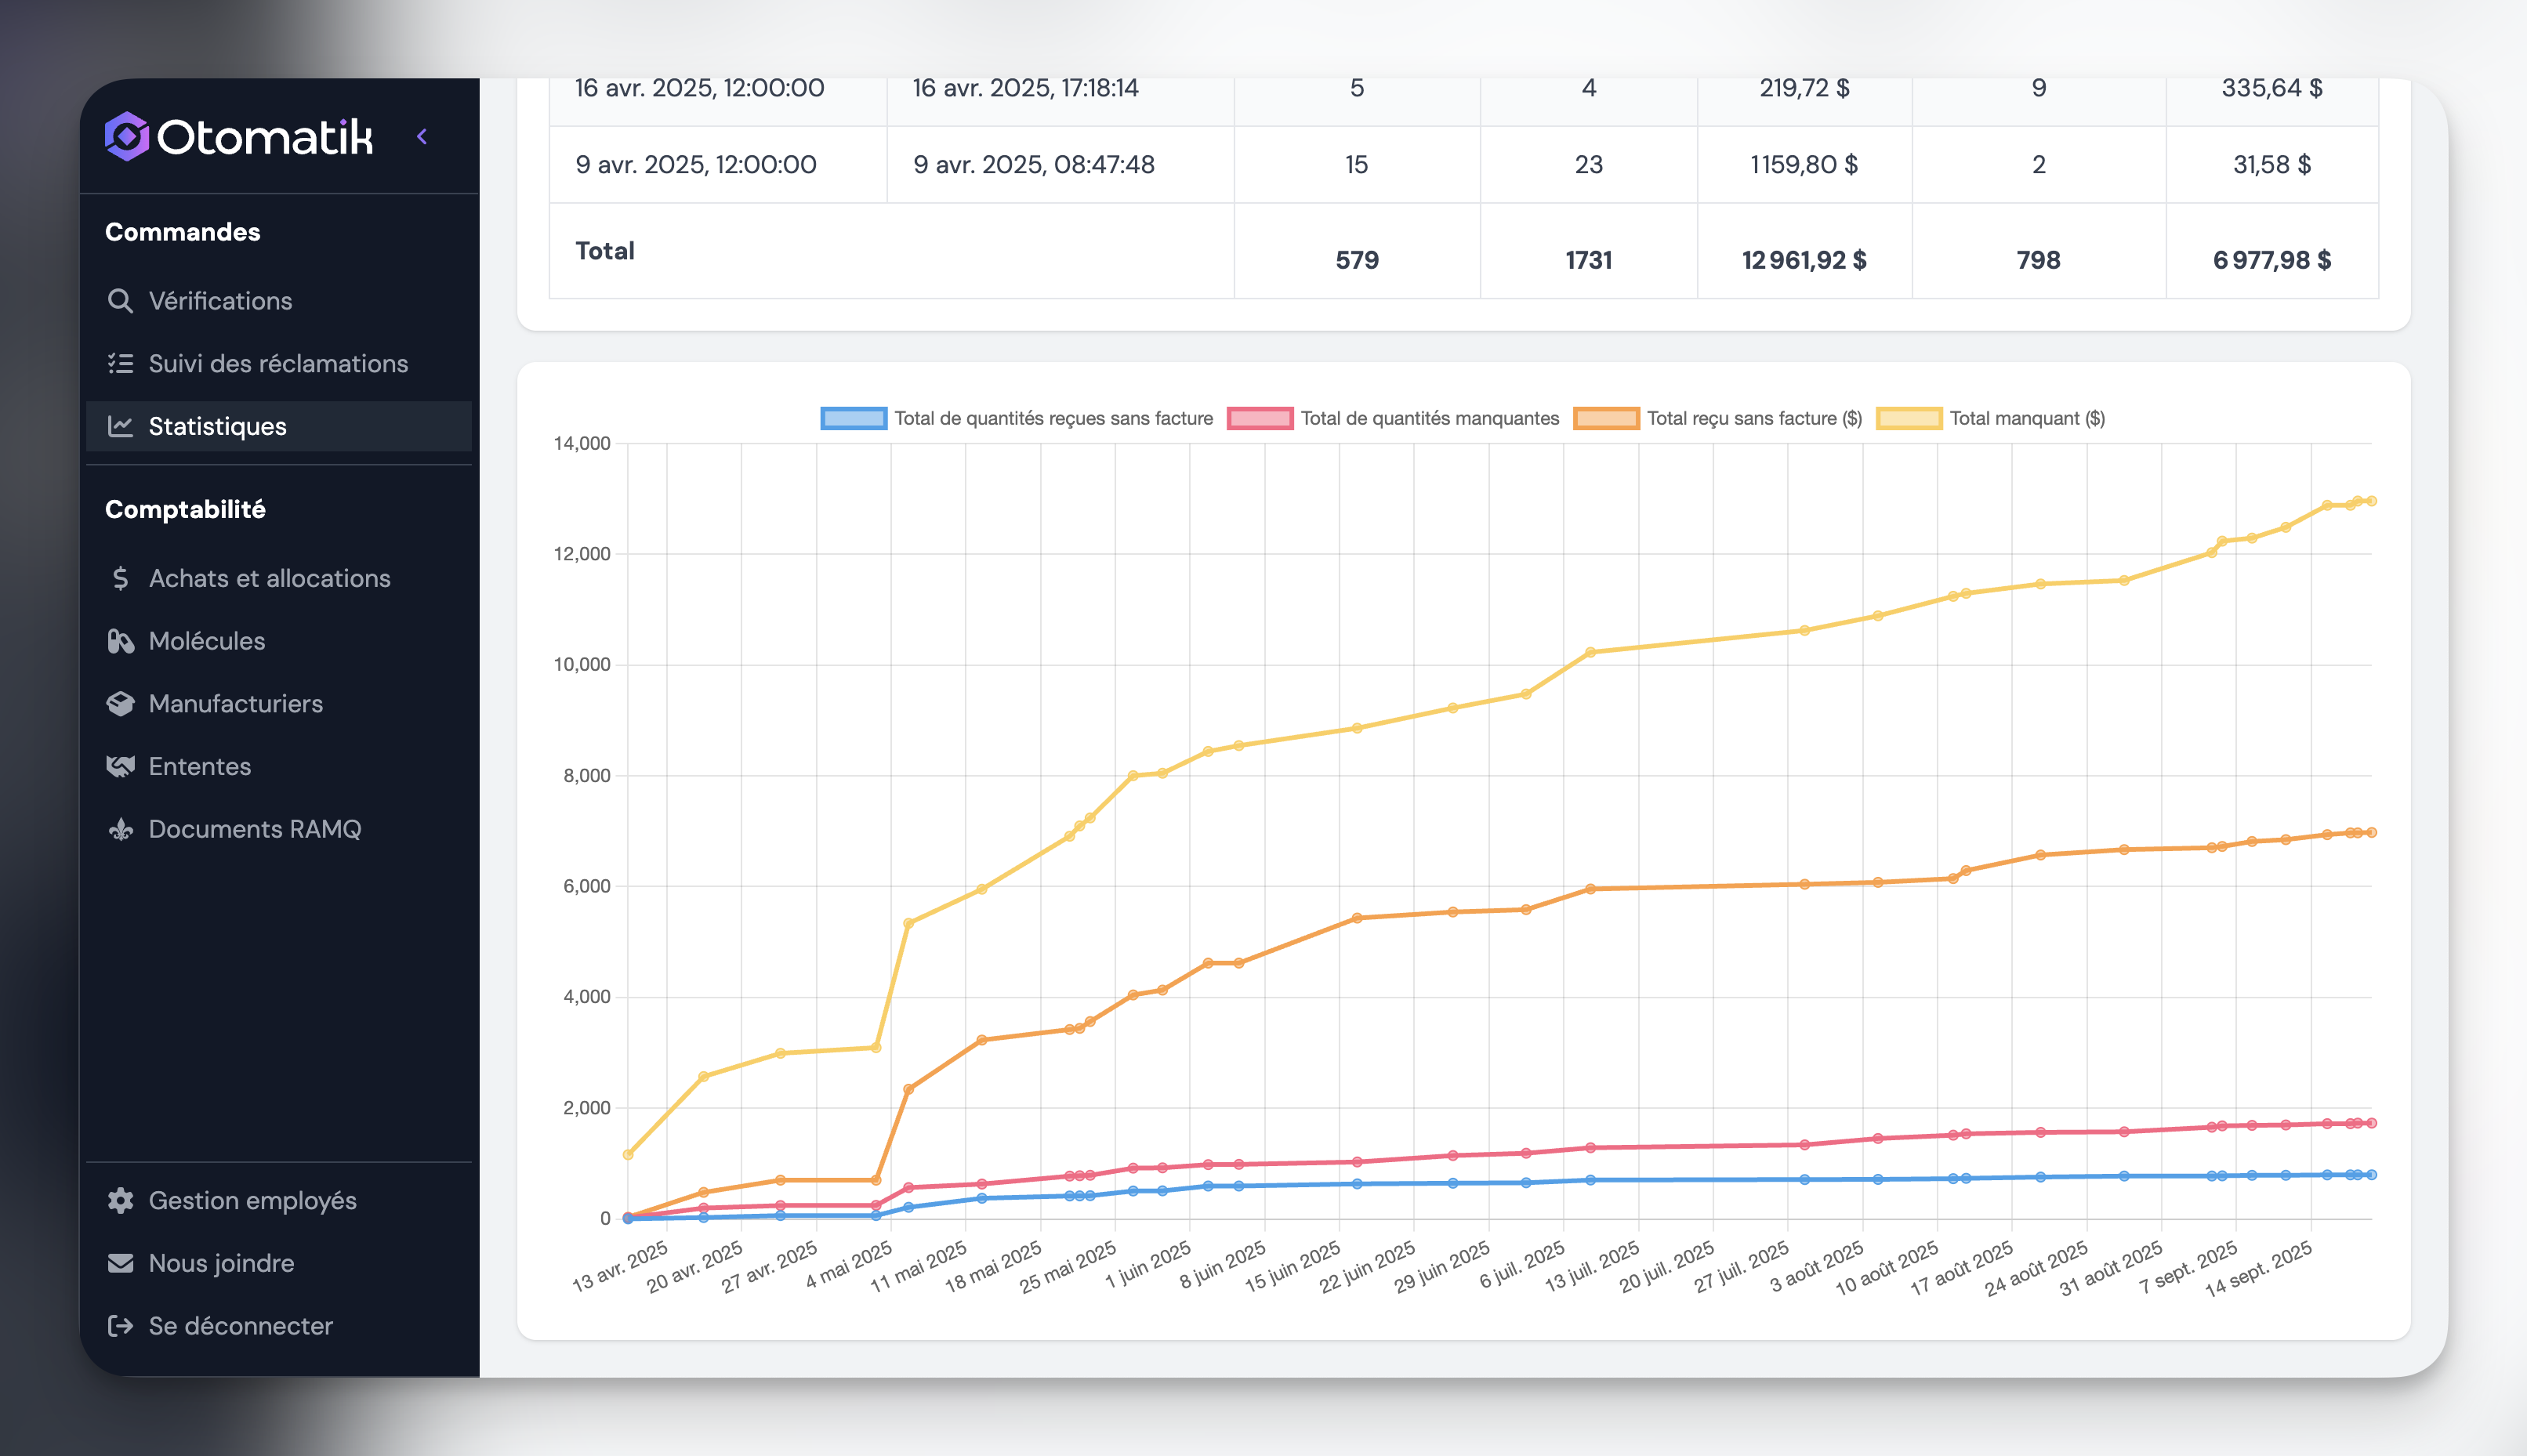Click the Vérifications magnifier icon
This screenshot has height=1456, width=2527.
(x=120, y=301)
